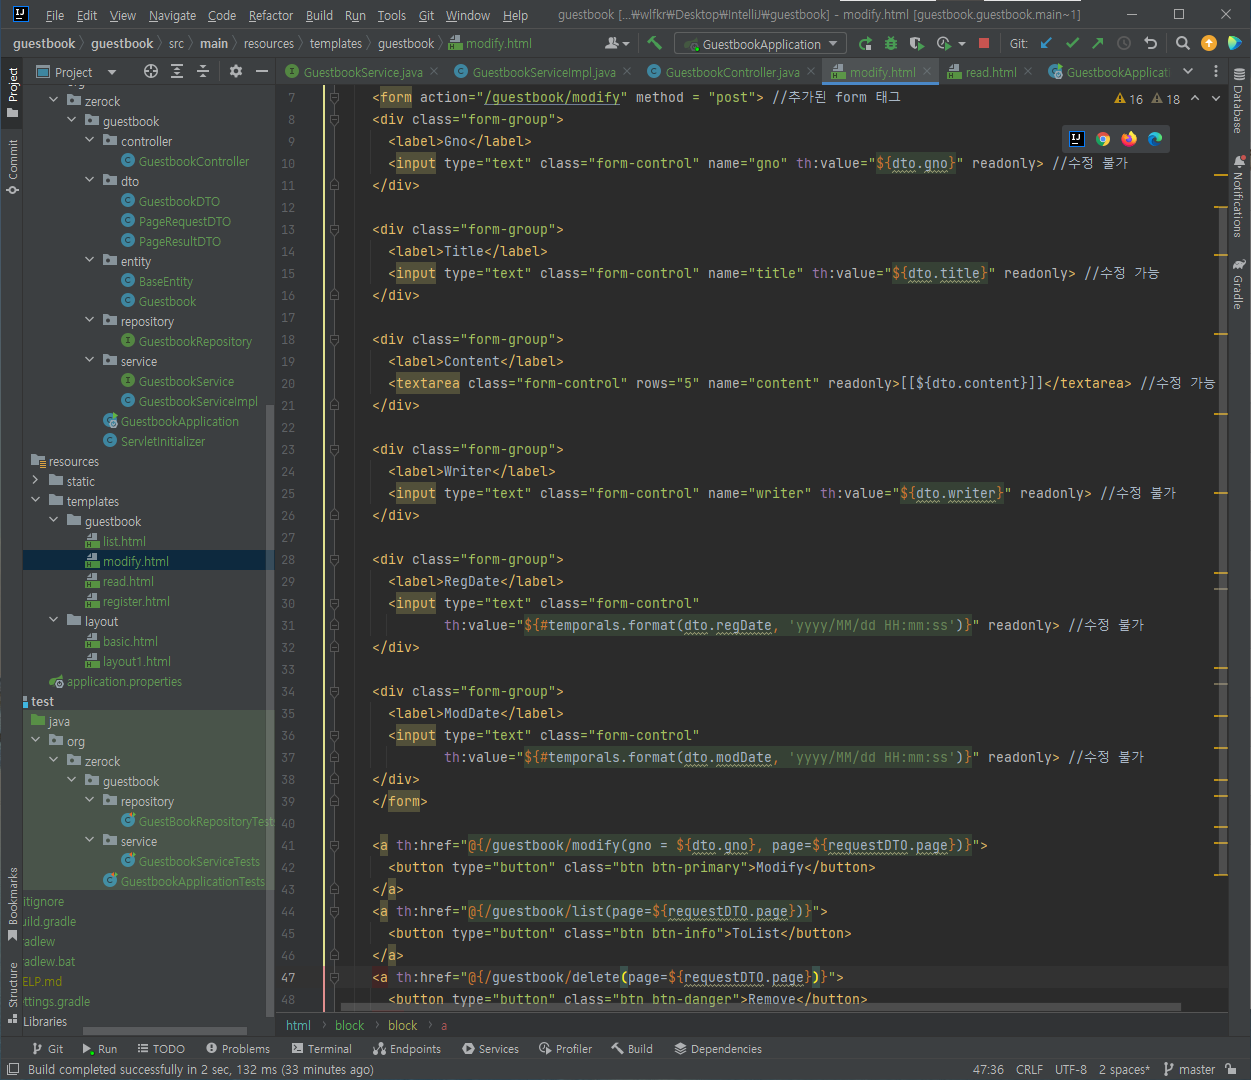The image size is (1251, 1080).
Task: Toggle the Bookmarks tool window
Action: point(12,904)
